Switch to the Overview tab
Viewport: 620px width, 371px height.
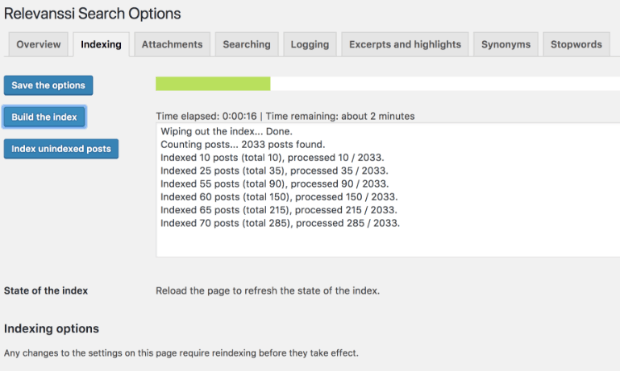click(38, 44)
